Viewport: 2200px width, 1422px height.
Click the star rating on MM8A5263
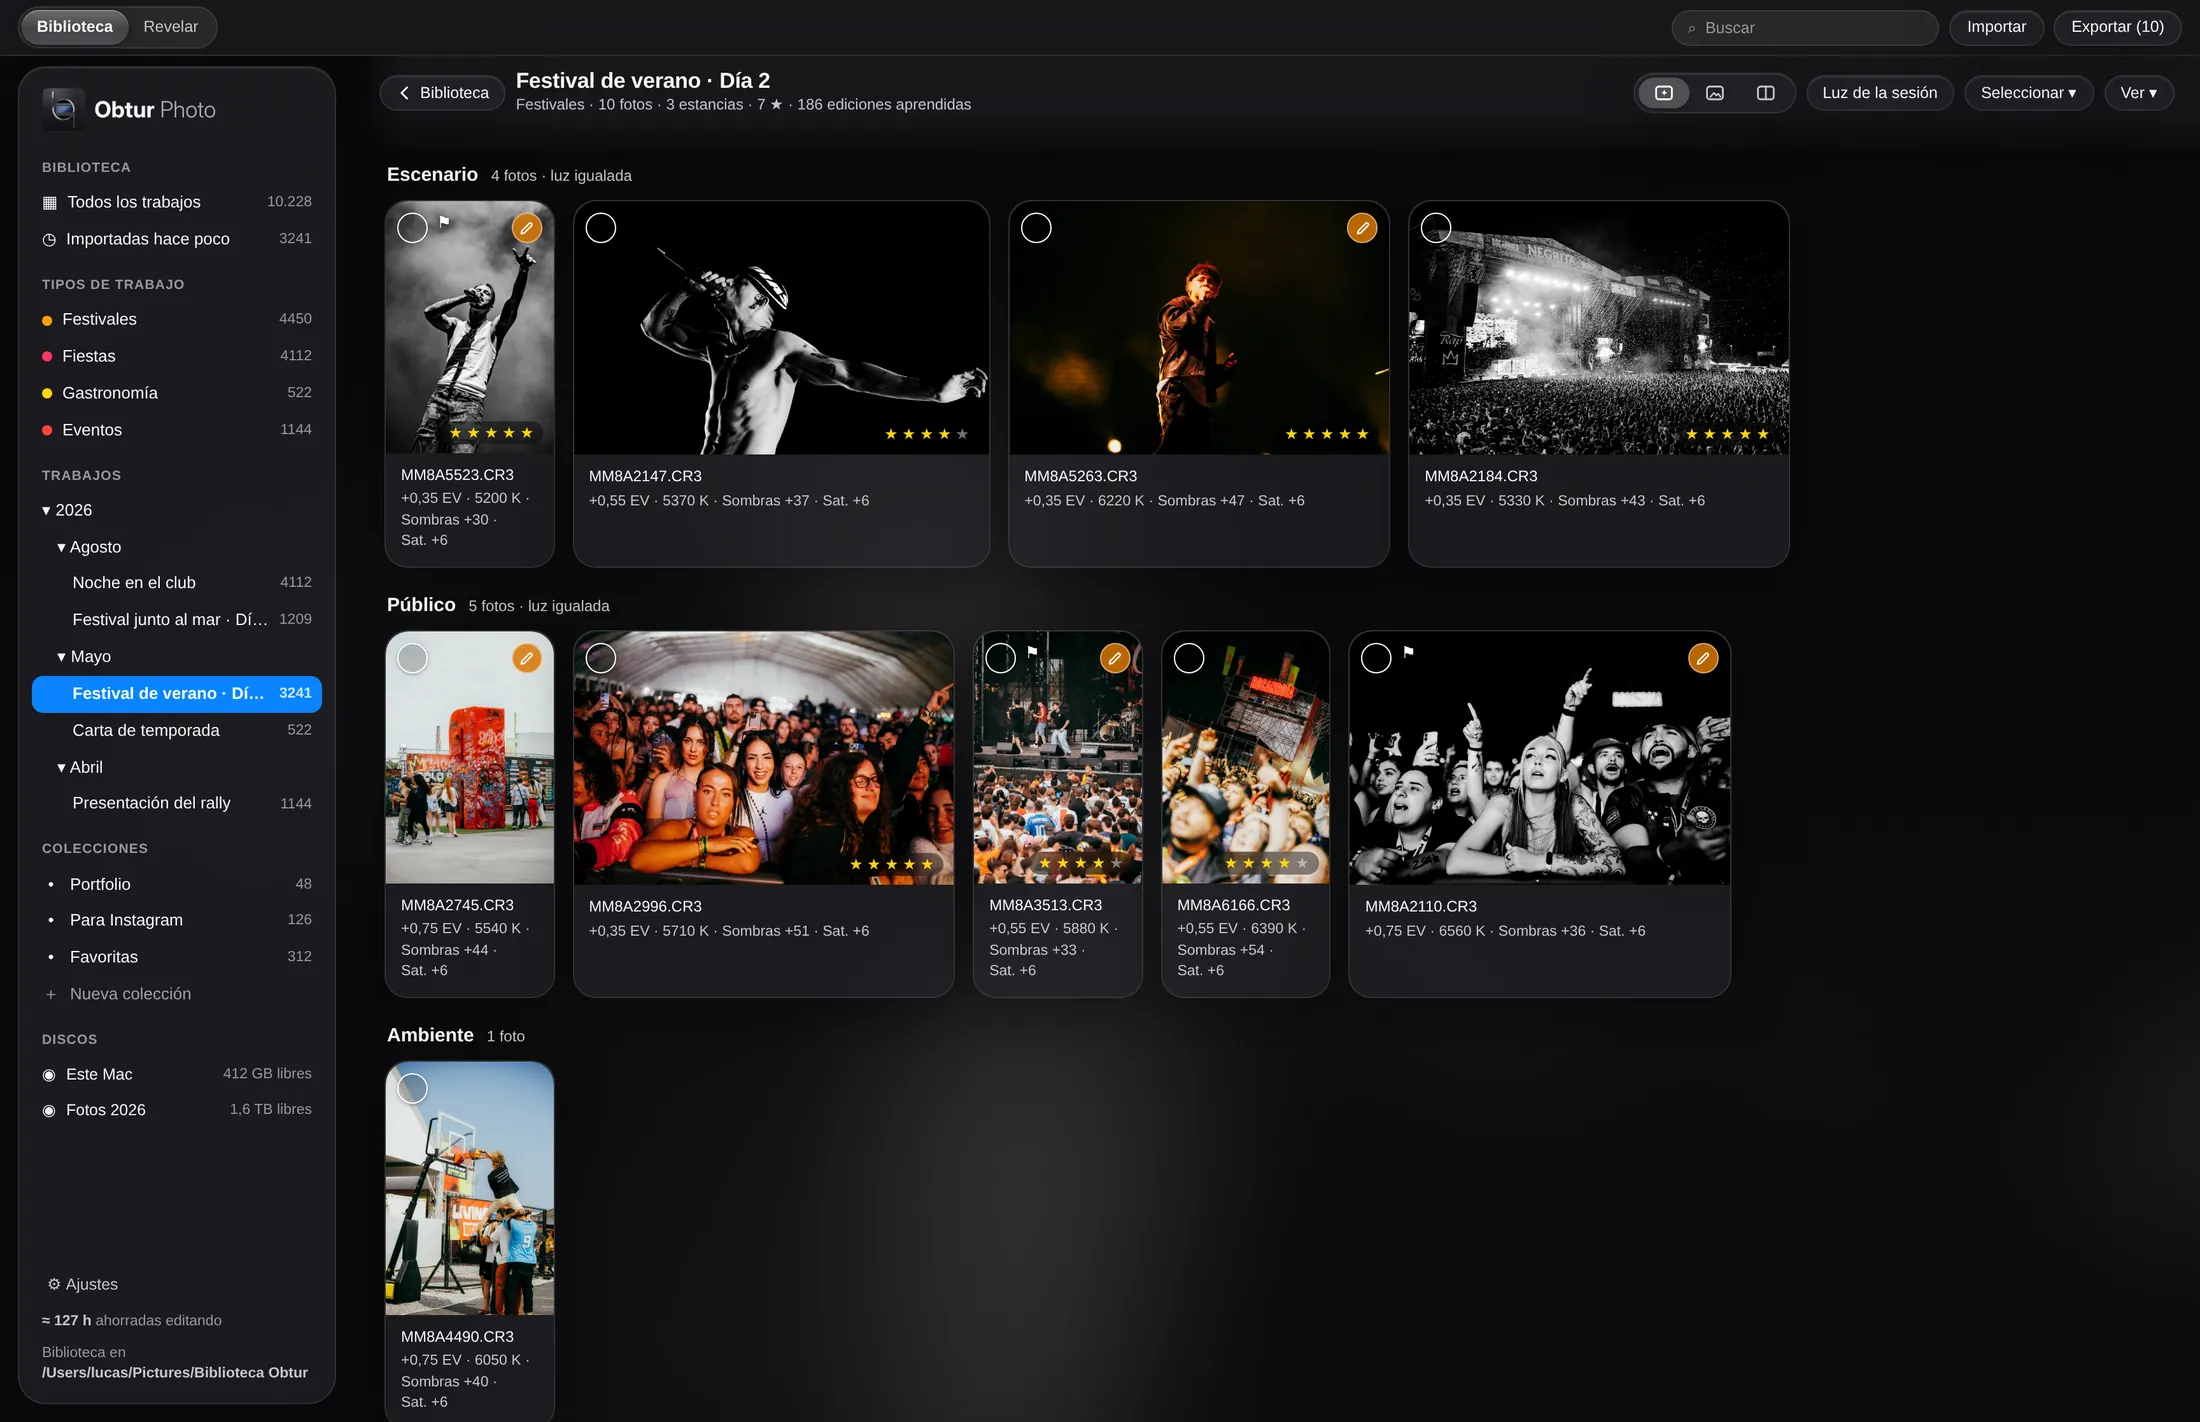pos(1327,434)
